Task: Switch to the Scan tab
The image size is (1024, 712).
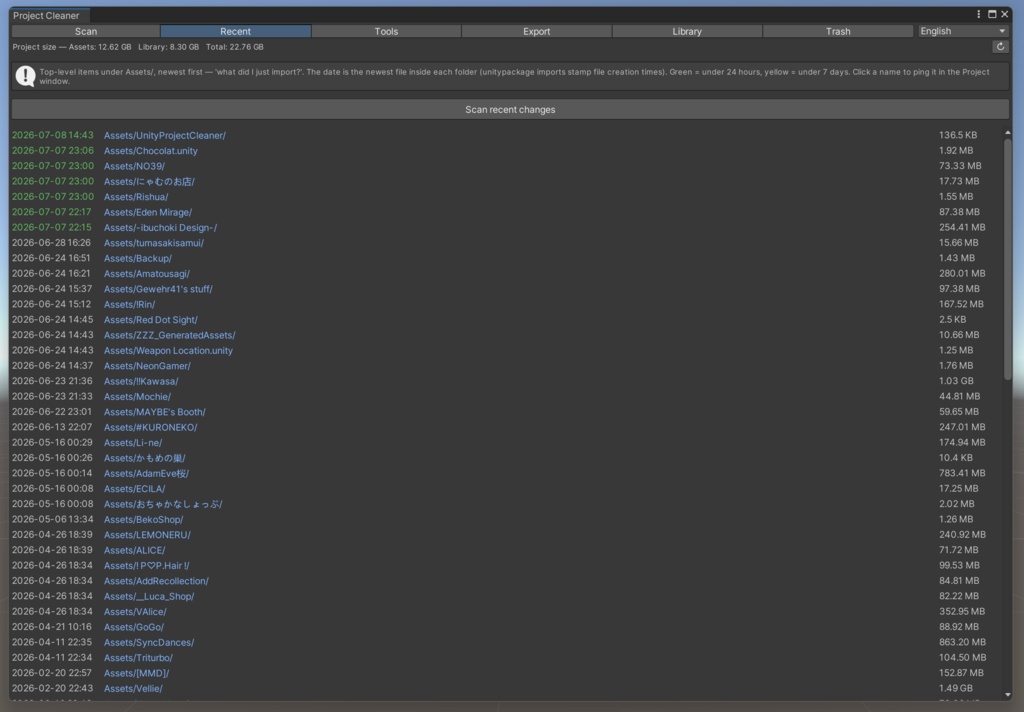Action: click(86, 31)
